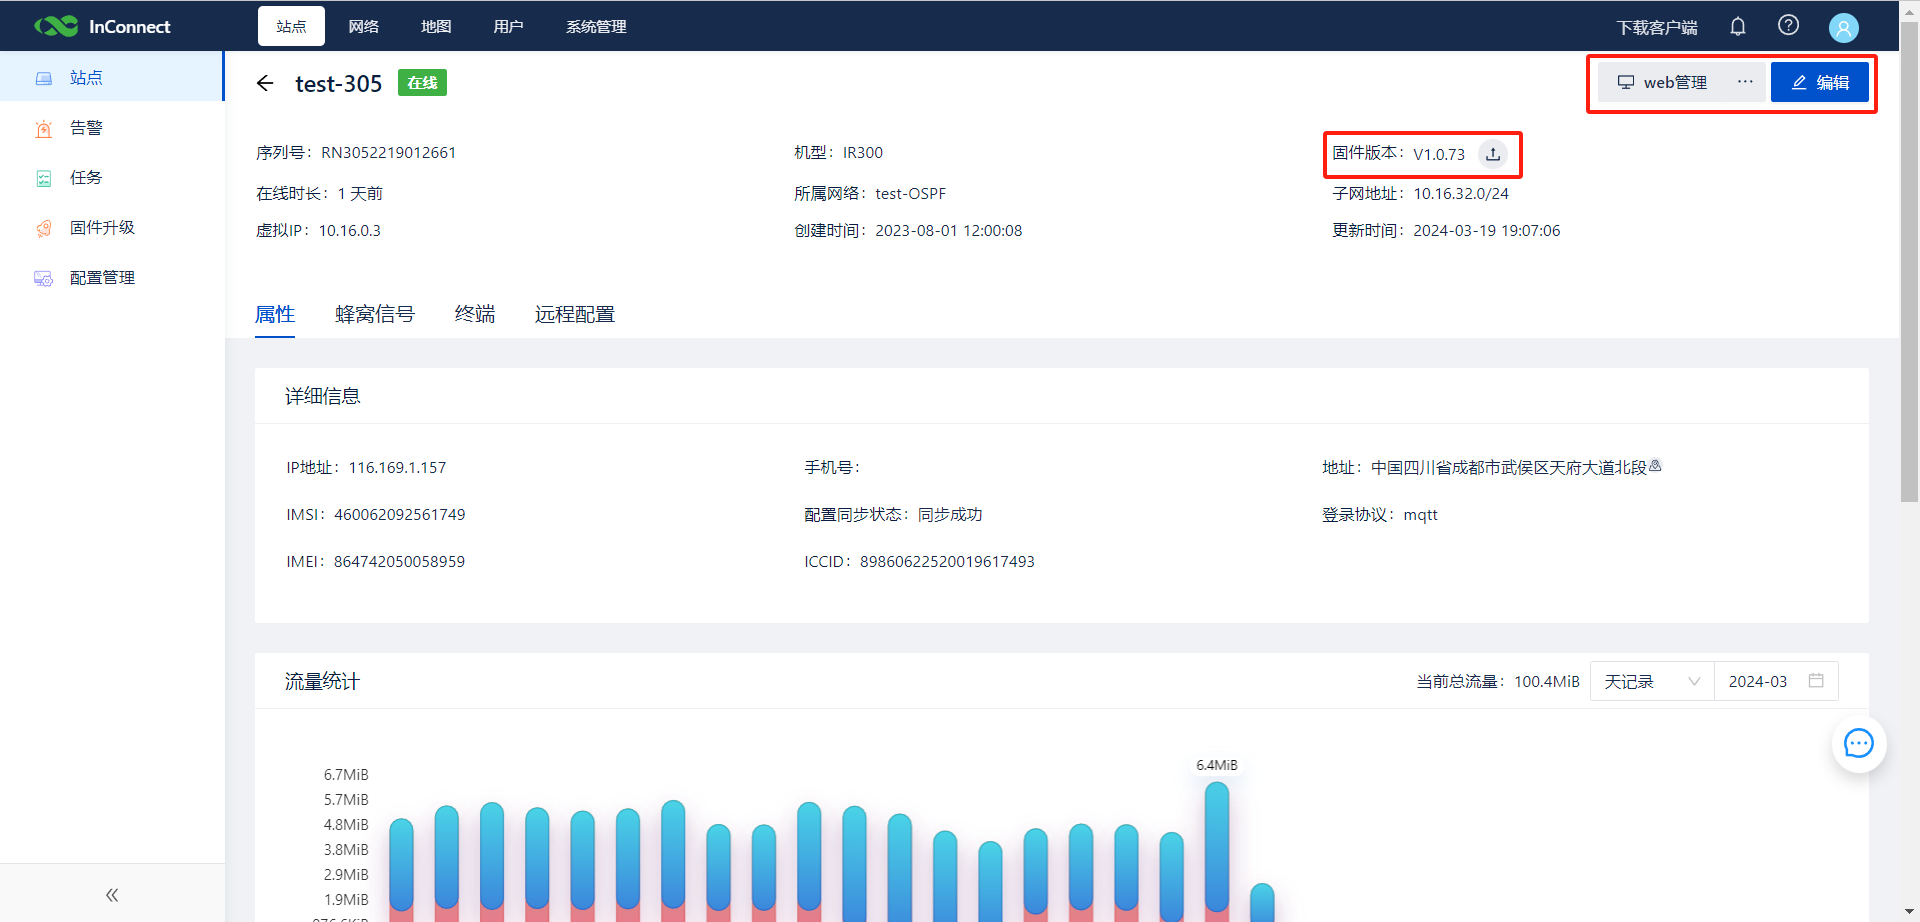Image resolution: width=1920 pixels, height=922 pixels.
Task: Open the 2024-03 date picker field
Action: [1776, 681]
